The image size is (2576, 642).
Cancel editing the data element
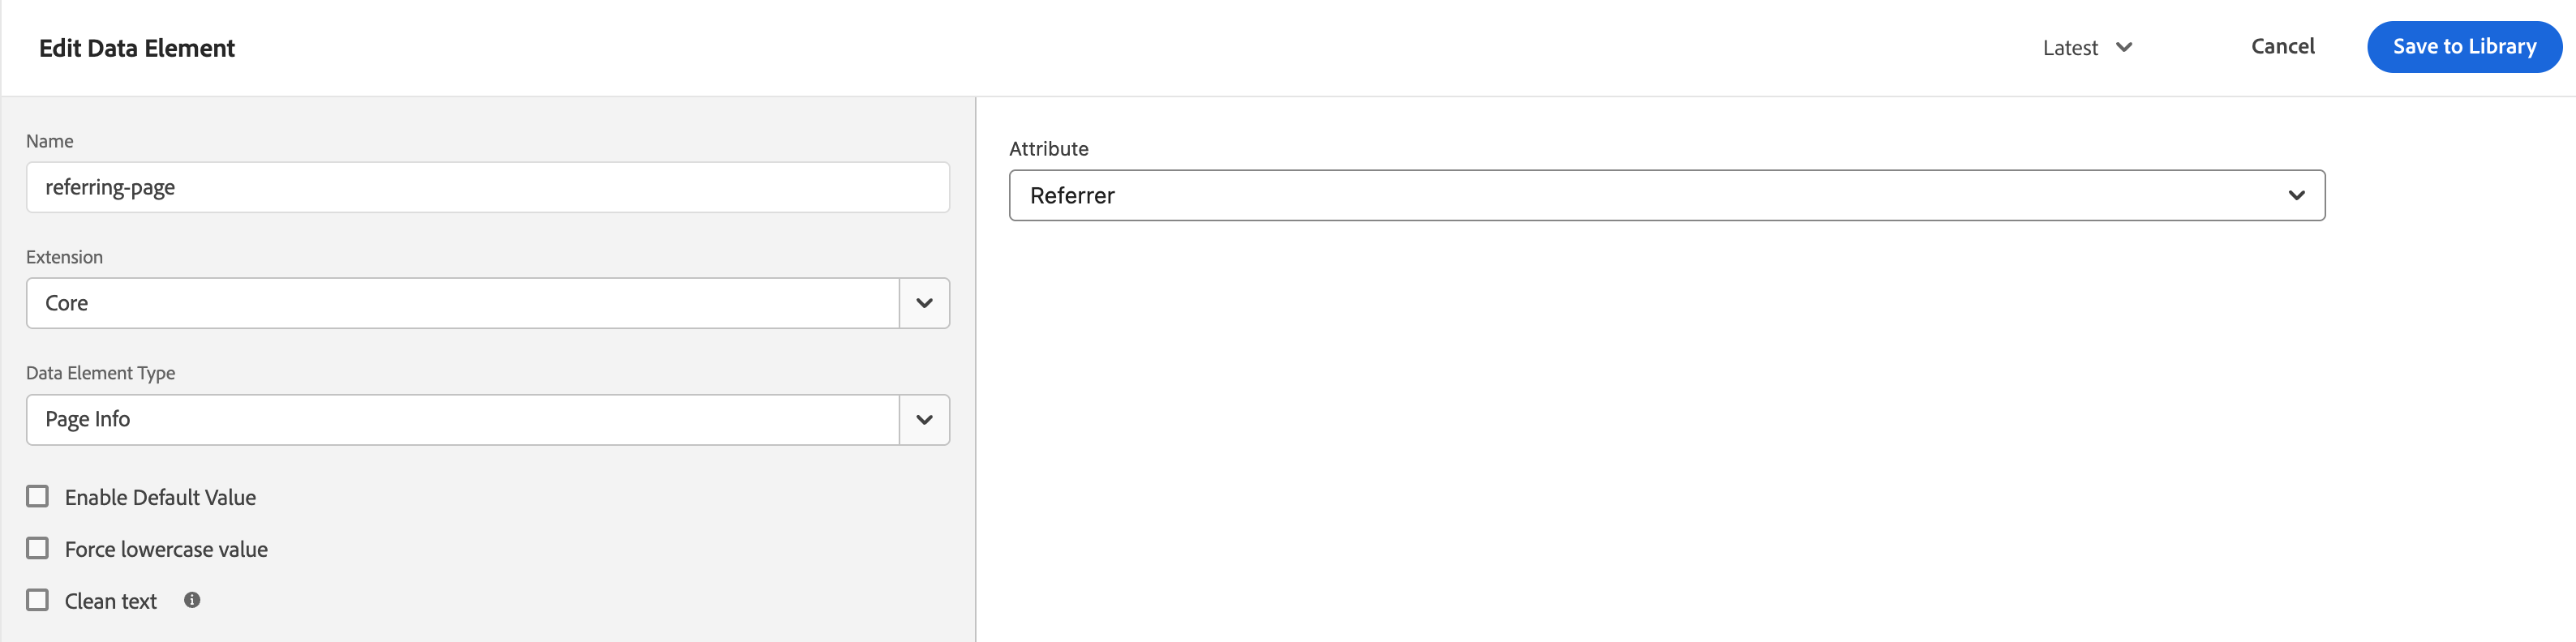click(2283, 46)
